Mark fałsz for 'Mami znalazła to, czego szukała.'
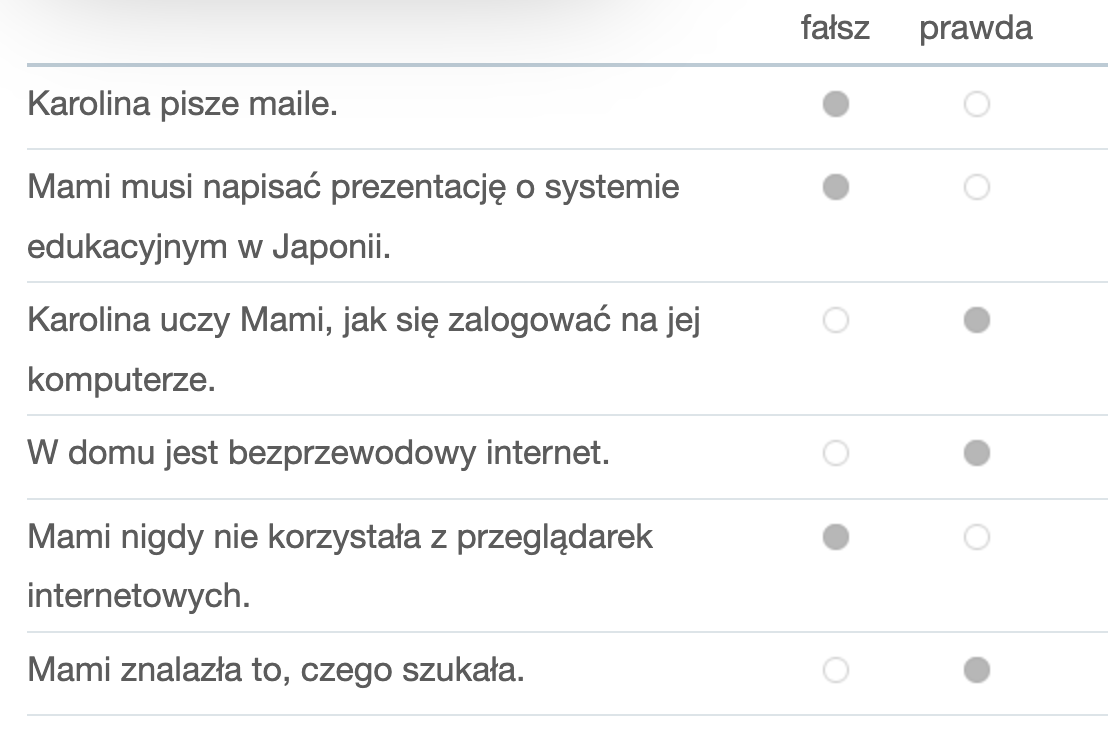 click(835, 670)
